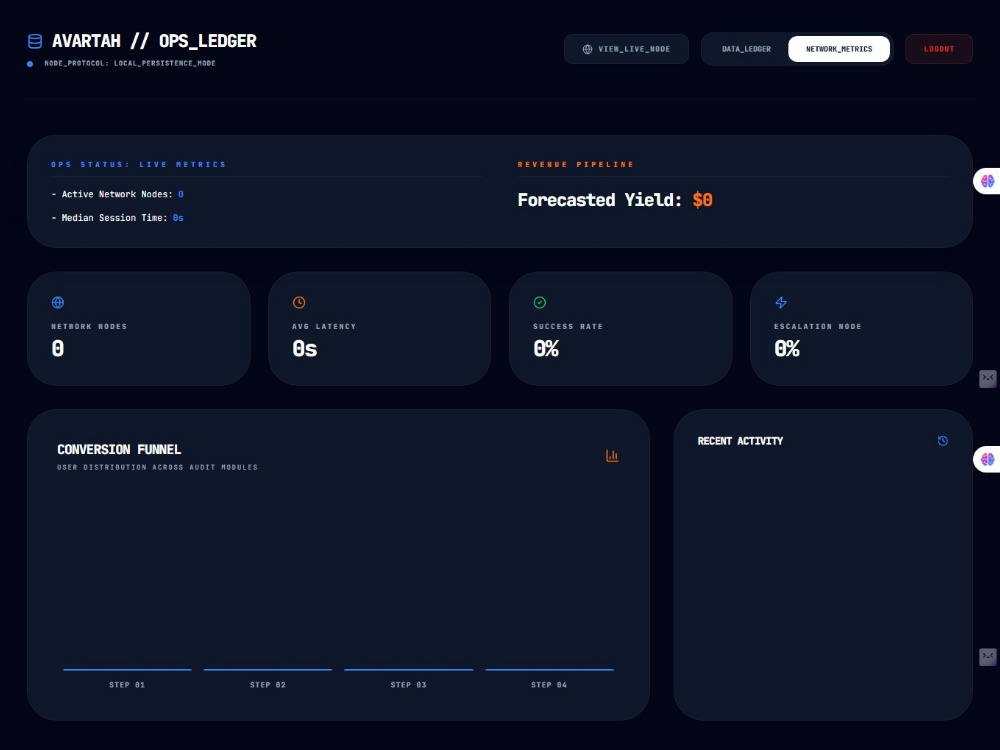Click the RECENT ACTIVITY heading
The height and width of the screenshot is (750, 1000).
(740, 441)
